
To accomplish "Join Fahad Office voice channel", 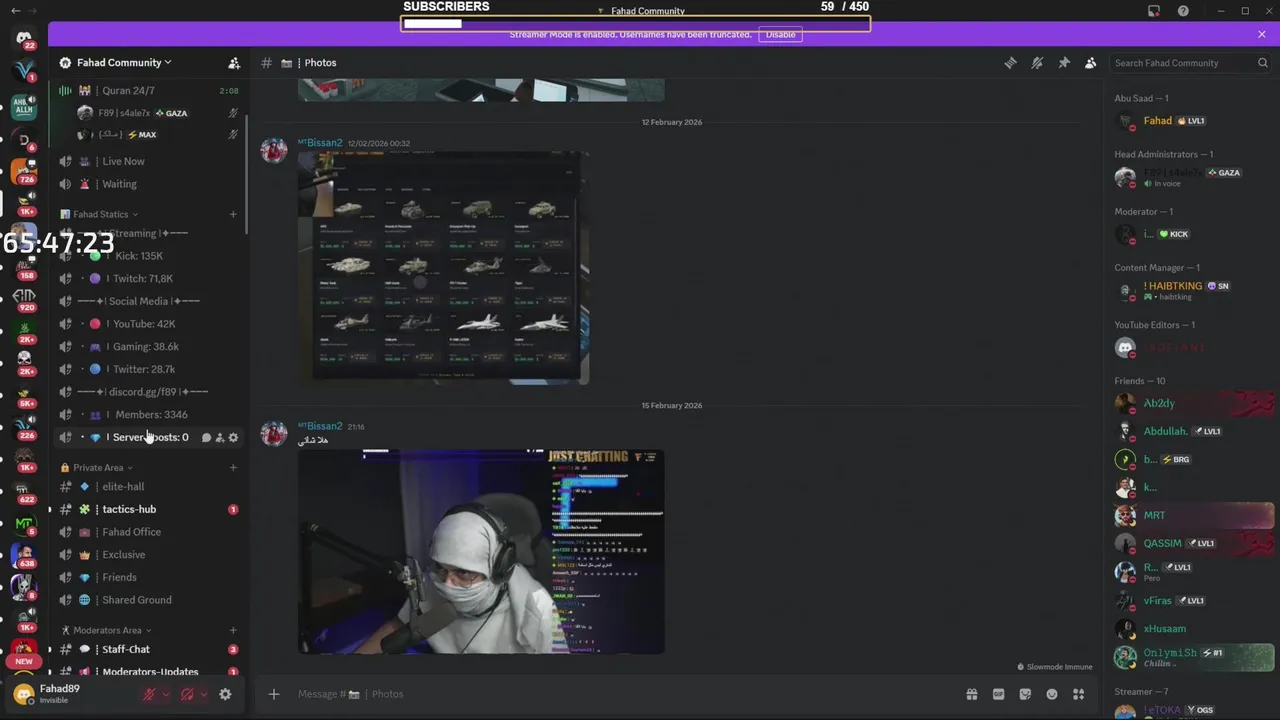I will click(x=148, y=532).
